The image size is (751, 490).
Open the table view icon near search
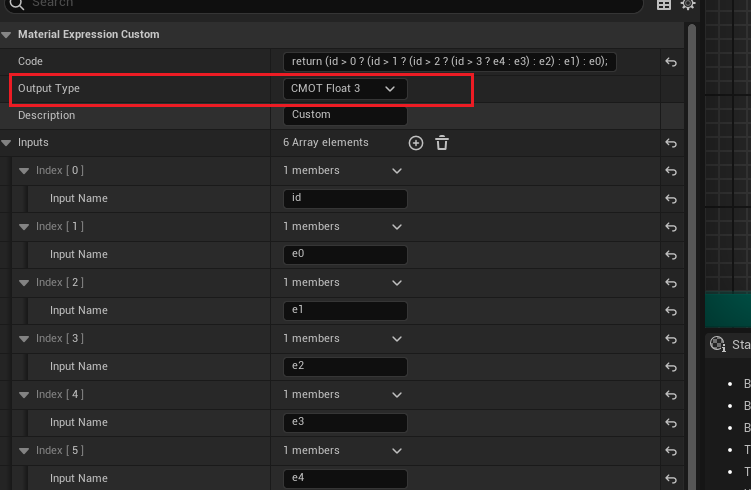tap(663, 5)
